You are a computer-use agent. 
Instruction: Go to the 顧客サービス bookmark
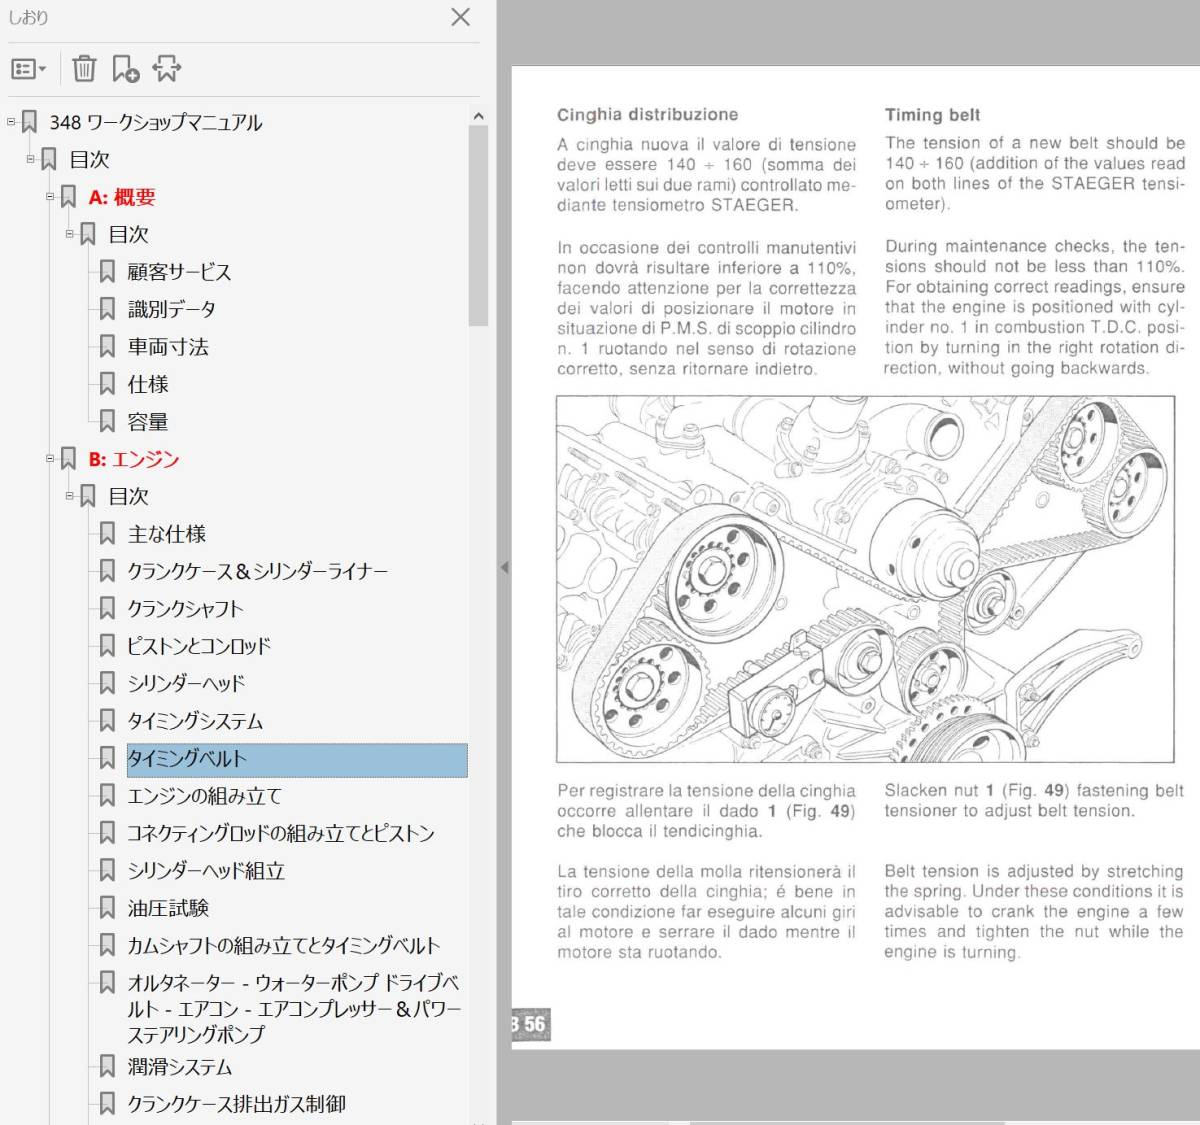(x=179, y=272)
